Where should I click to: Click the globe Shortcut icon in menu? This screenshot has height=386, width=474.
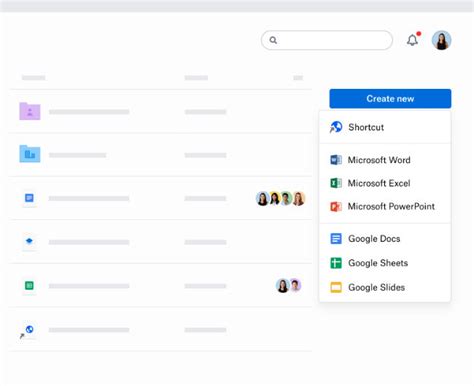coord(336,127)
